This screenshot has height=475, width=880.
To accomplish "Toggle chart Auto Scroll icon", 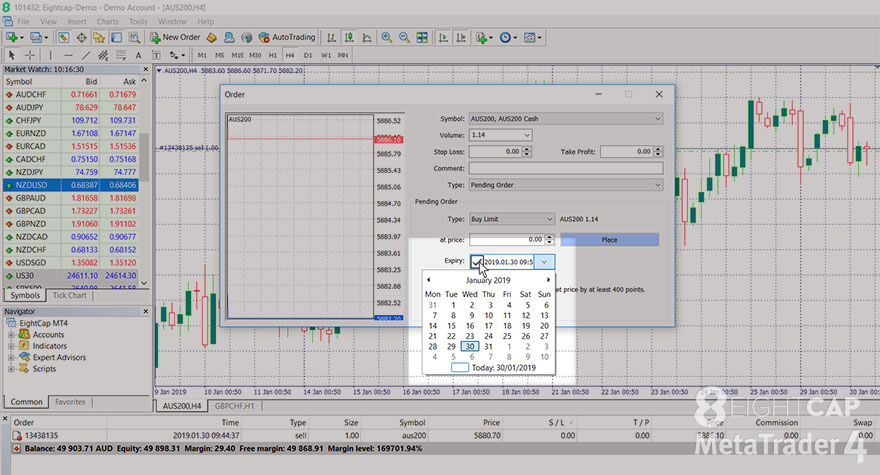I will pyautogui.click(x=443, y=38).
